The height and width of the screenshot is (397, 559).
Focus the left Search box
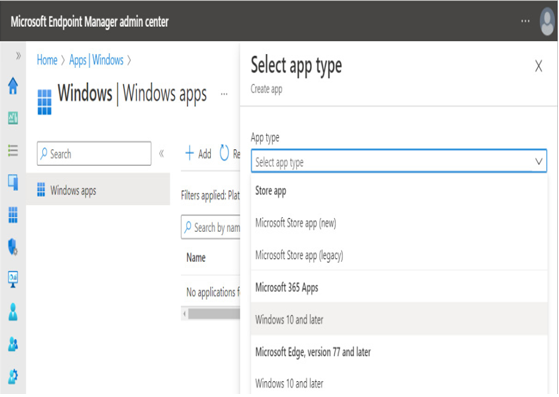94,154
